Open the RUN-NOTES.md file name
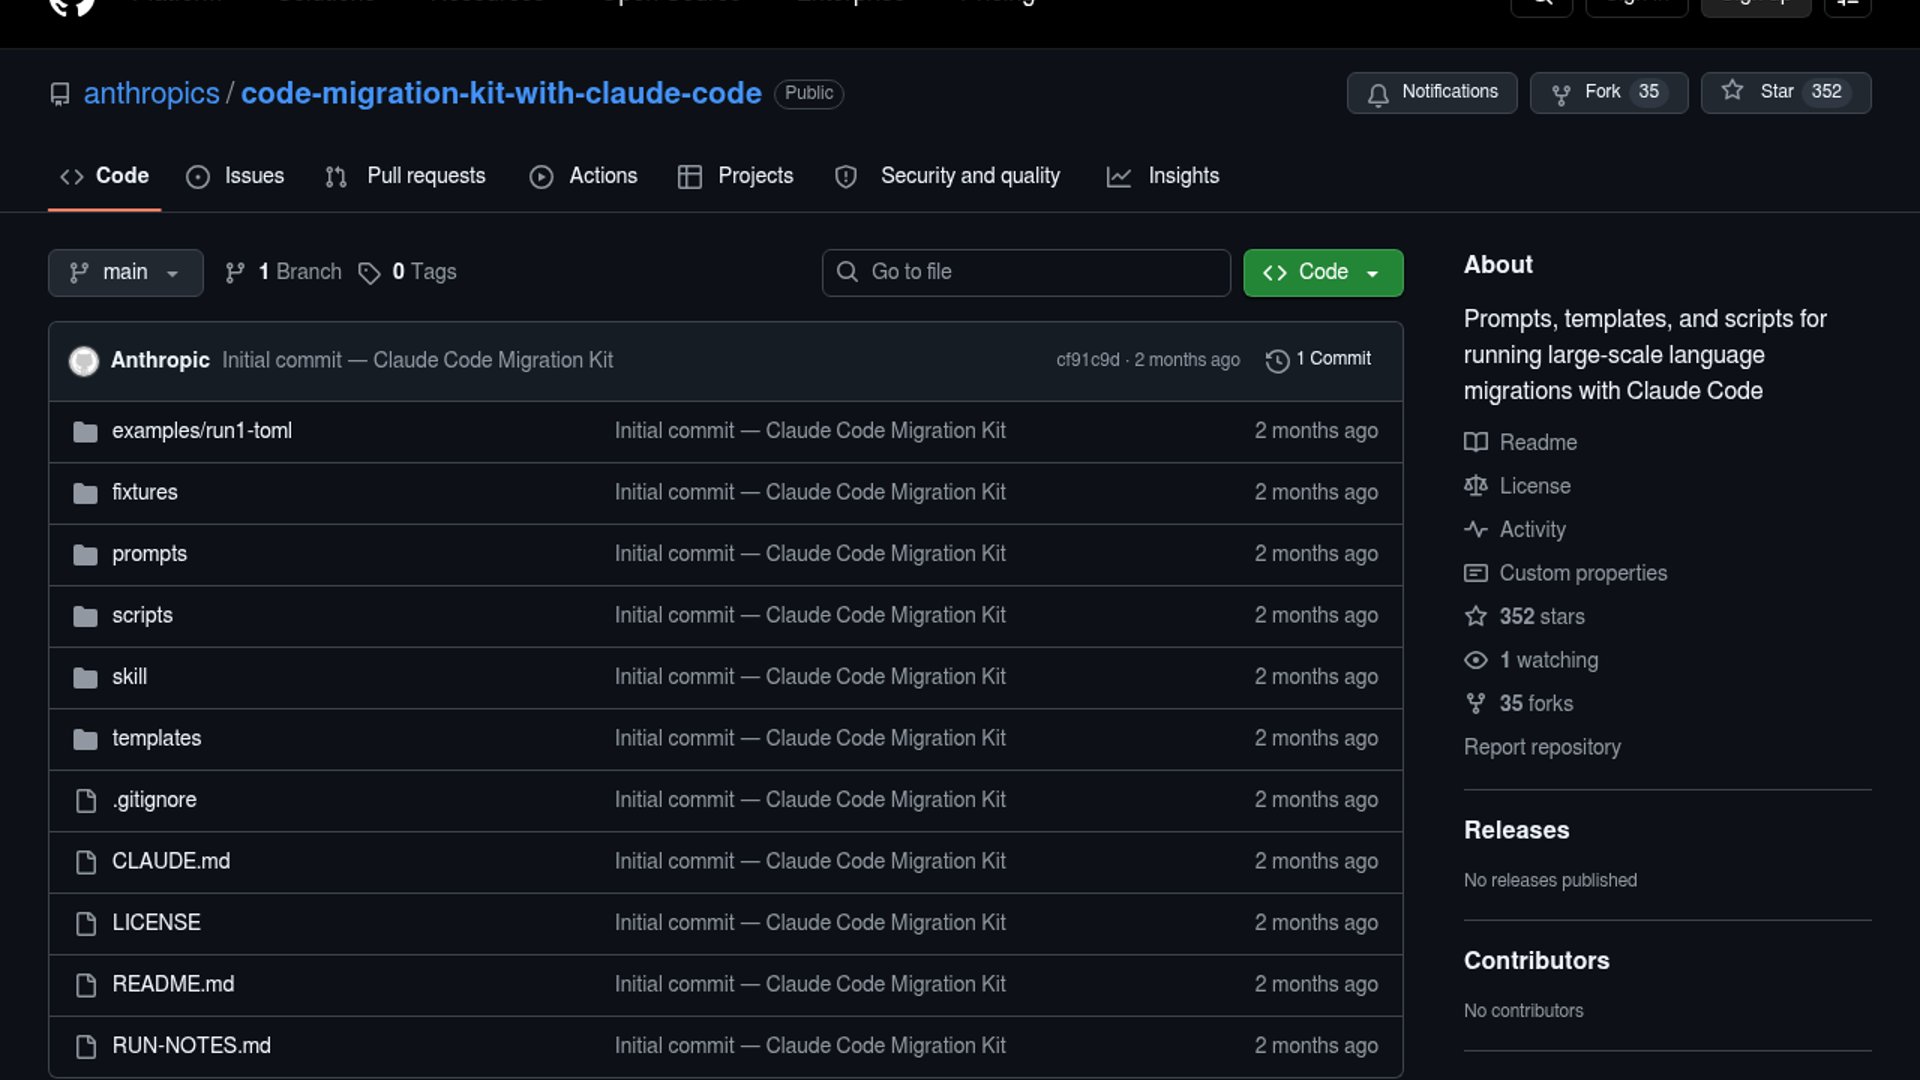 point(192,1046)
